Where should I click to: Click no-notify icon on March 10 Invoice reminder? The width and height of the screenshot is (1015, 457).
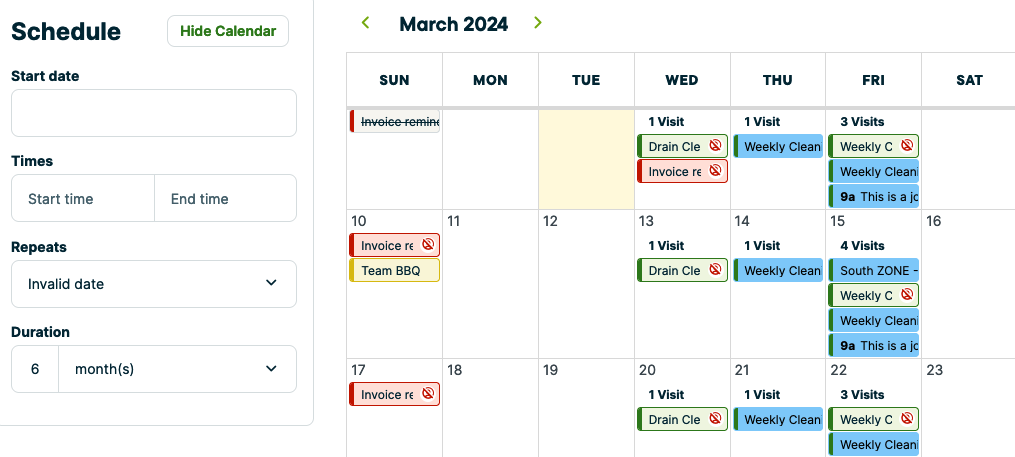[x=428, y=245]
